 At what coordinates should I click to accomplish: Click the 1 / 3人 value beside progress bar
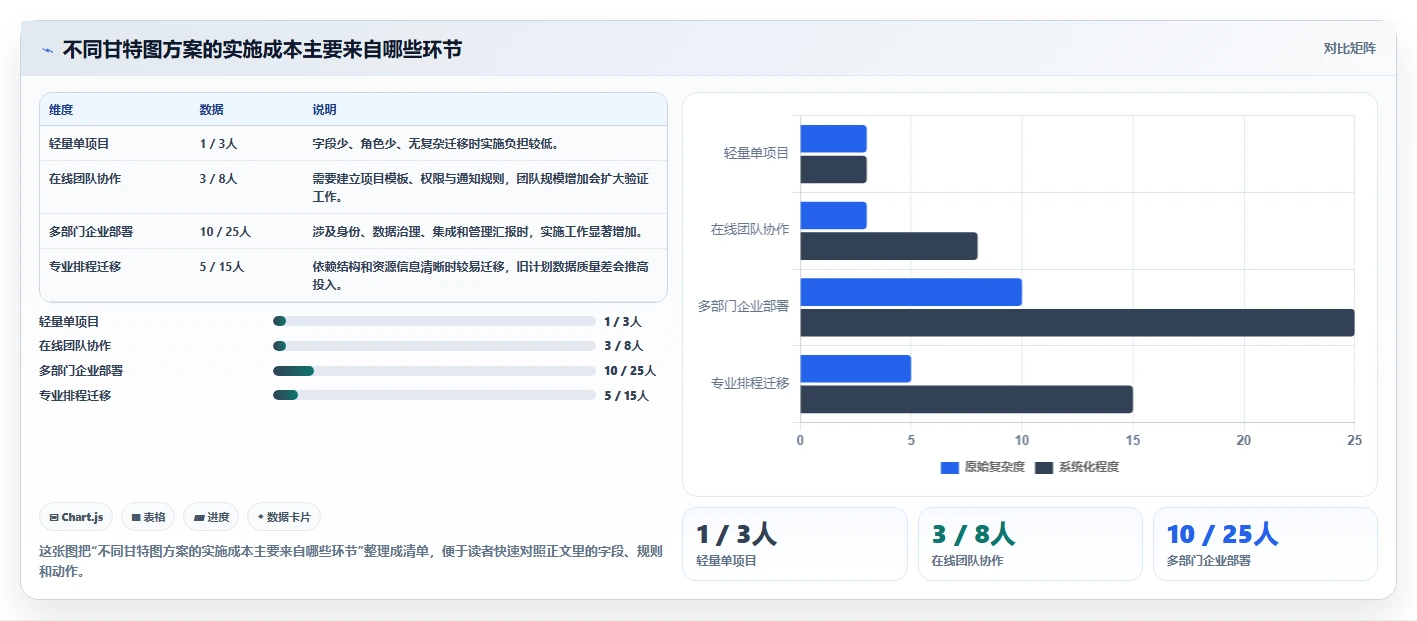tap(623, 322)
